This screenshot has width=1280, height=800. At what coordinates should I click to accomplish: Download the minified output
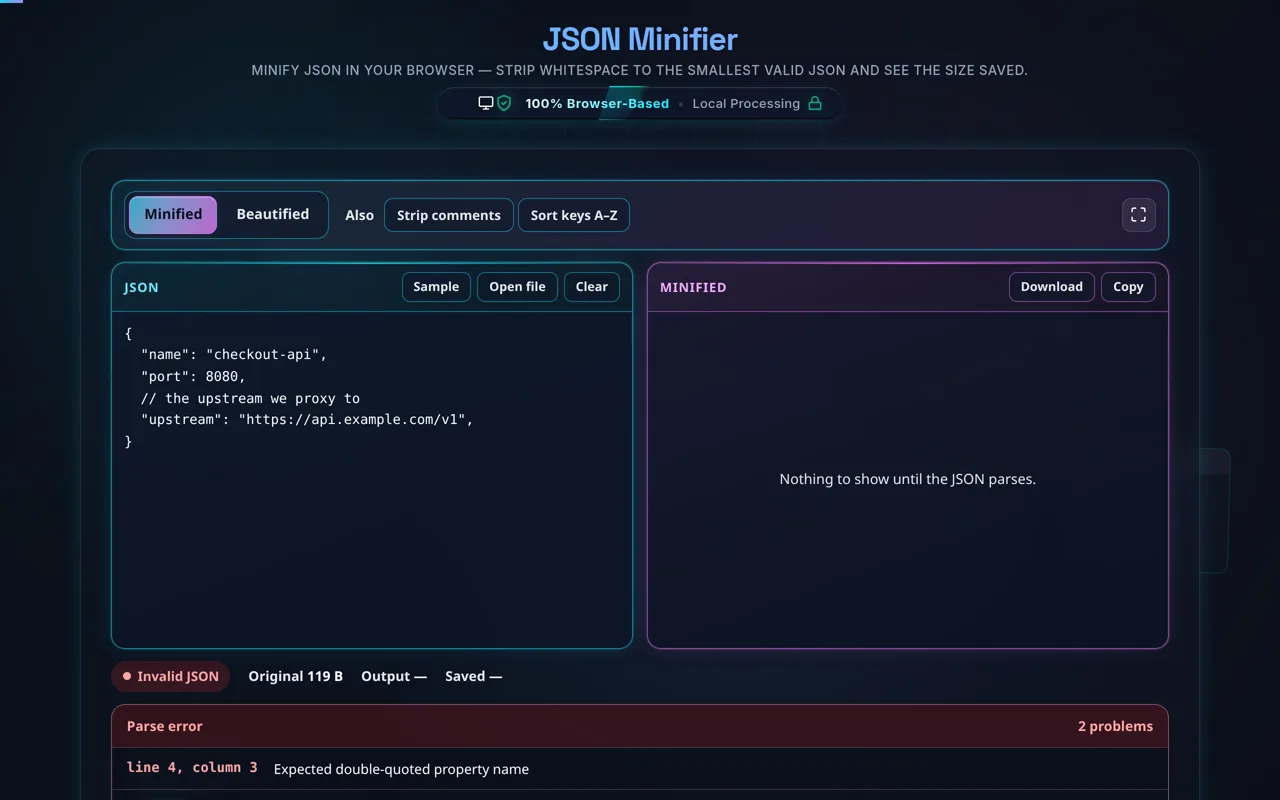click(1051, 287)
